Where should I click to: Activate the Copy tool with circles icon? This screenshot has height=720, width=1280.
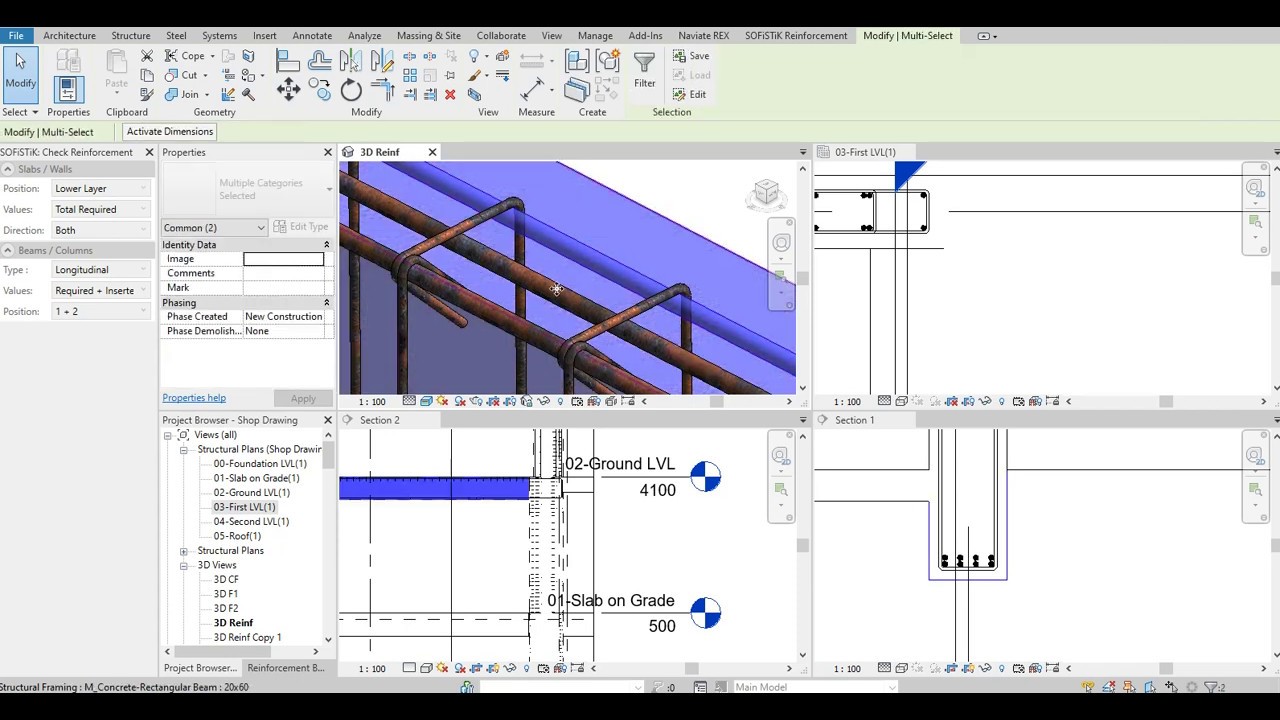tap(320, 91)
